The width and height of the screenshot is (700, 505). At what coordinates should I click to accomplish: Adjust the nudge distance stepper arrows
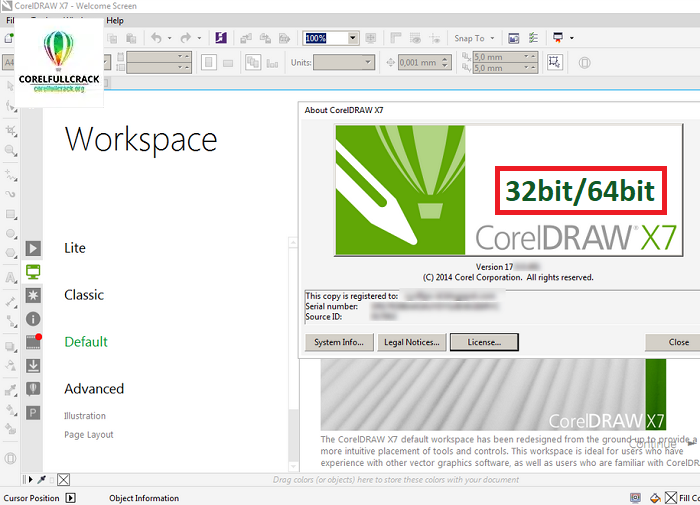point(445,63)
